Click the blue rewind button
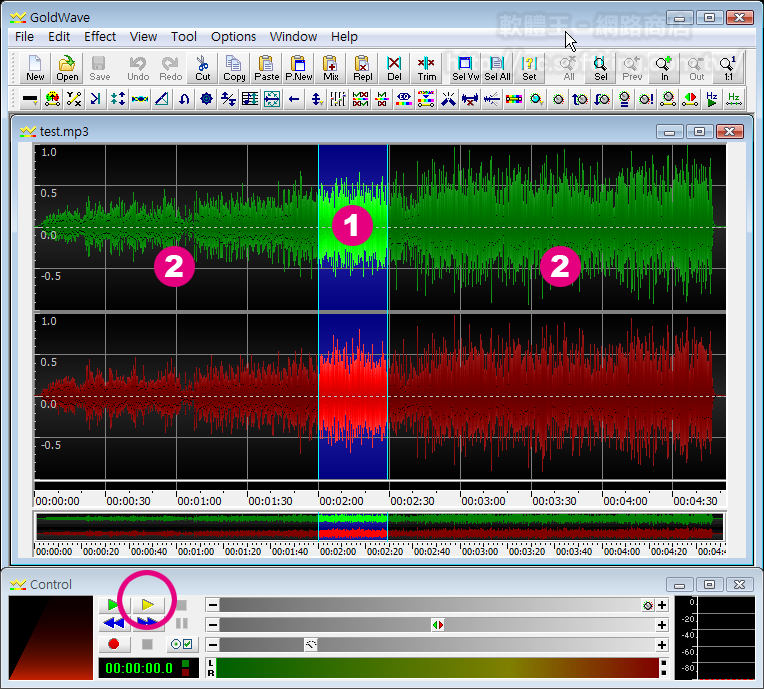Screen dimensions: 764x689 (114, 625)
